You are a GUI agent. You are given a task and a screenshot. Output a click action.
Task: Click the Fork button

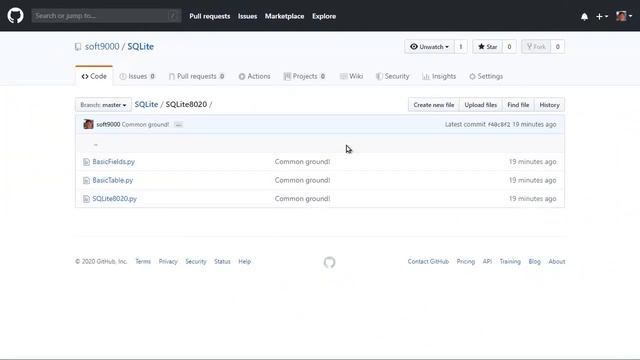click(x=536, y=47)
